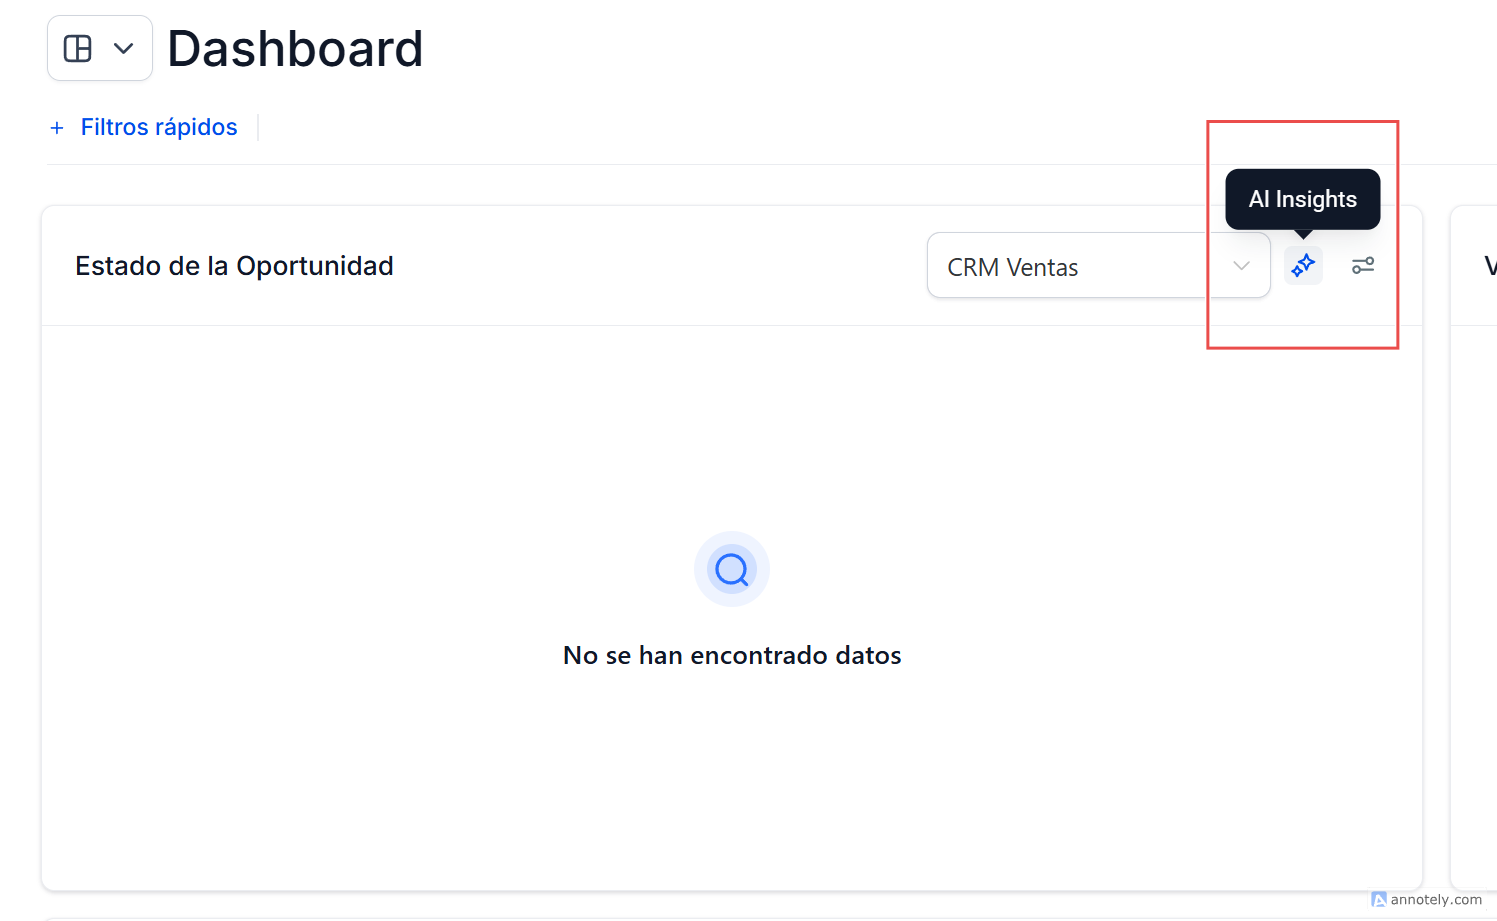Image resolution: width=1497 pixels, height=921 pixels.
Task: Click the separator after Filtros rápidos
Action: click(x=258, y=127)
